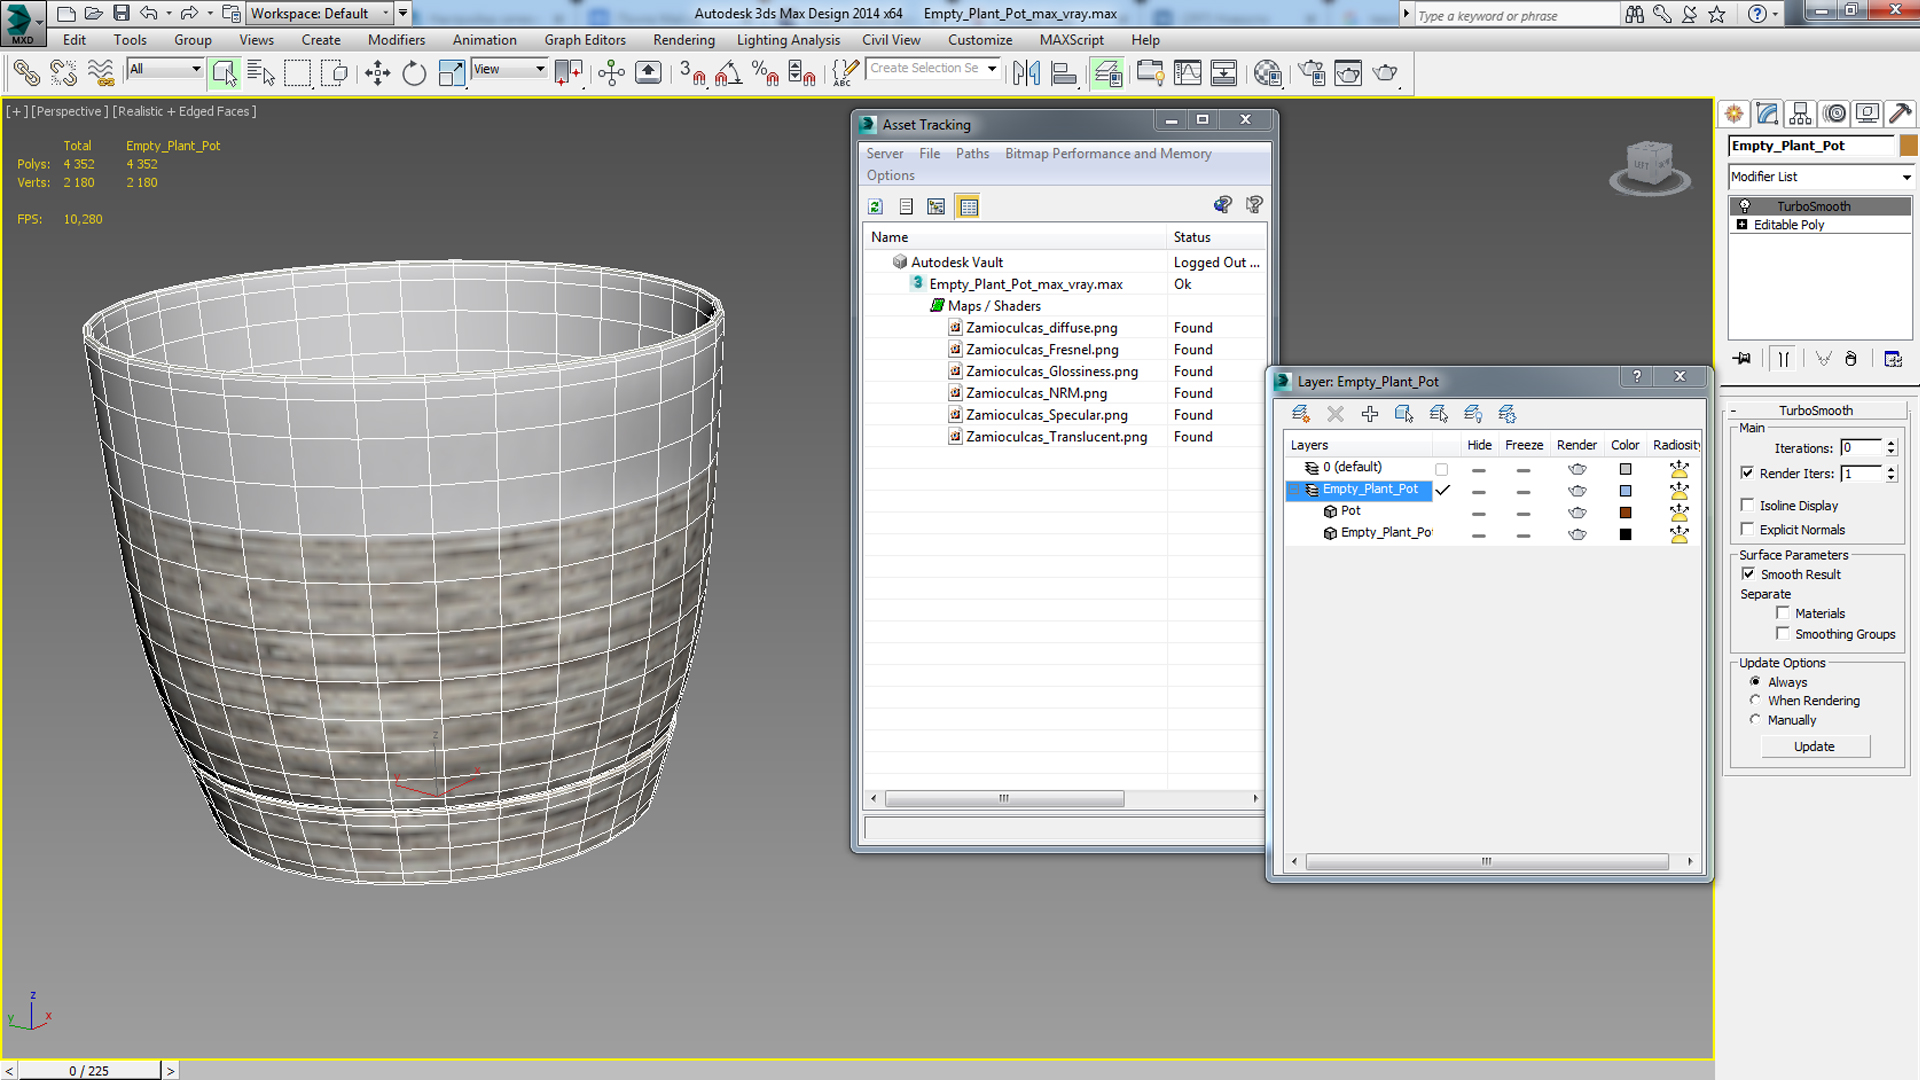Click the Mirror tool icon

pos(1026,73)
